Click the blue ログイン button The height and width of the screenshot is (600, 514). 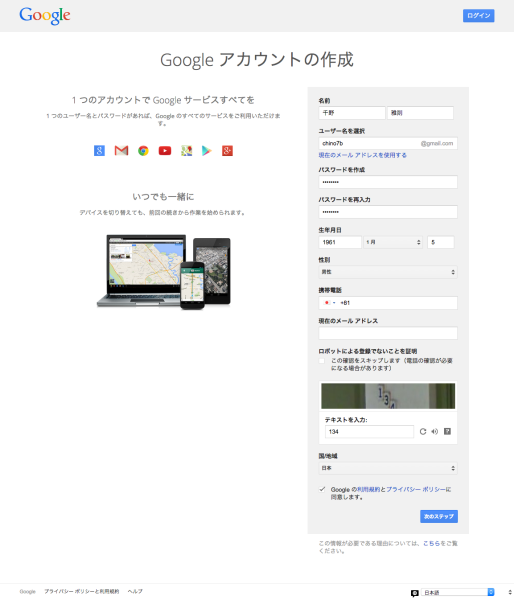tap(478, 16)
